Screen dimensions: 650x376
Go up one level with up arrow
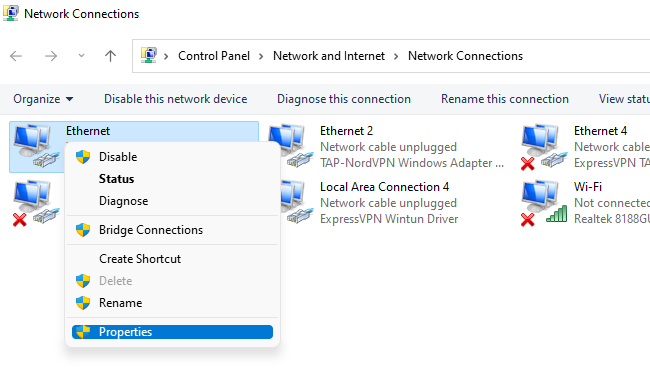pos(110,56)
